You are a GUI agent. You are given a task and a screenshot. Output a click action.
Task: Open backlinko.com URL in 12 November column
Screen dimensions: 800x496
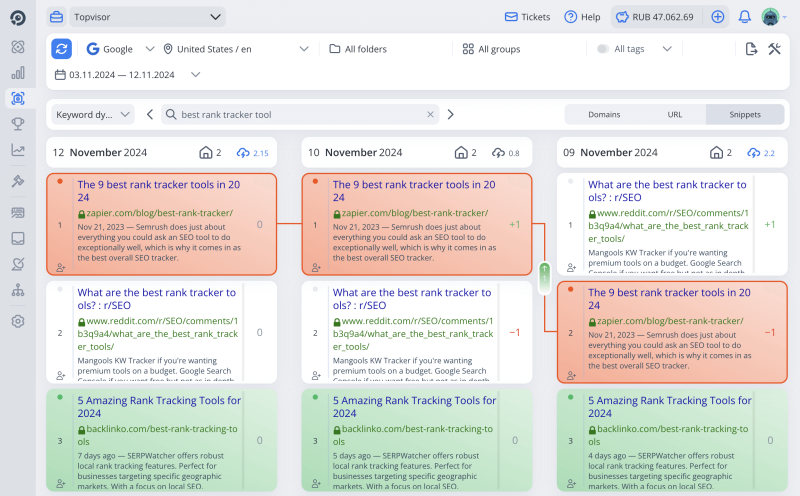[x=157, y=435]
